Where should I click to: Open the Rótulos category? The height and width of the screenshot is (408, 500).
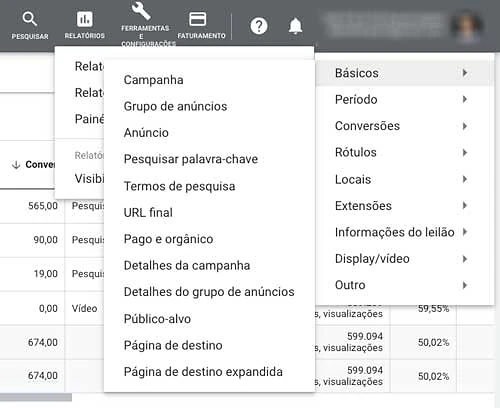405,152
